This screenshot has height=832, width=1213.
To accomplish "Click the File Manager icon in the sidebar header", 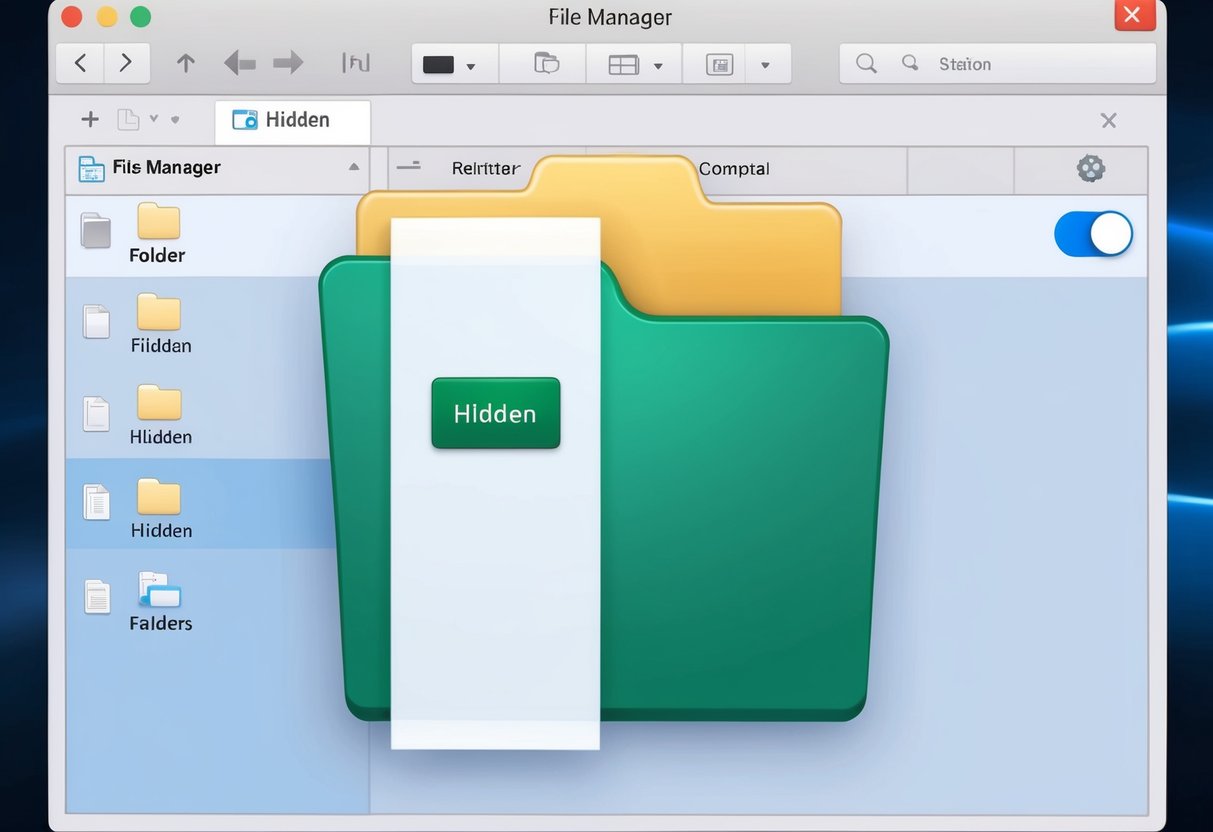I will point(92,167).
